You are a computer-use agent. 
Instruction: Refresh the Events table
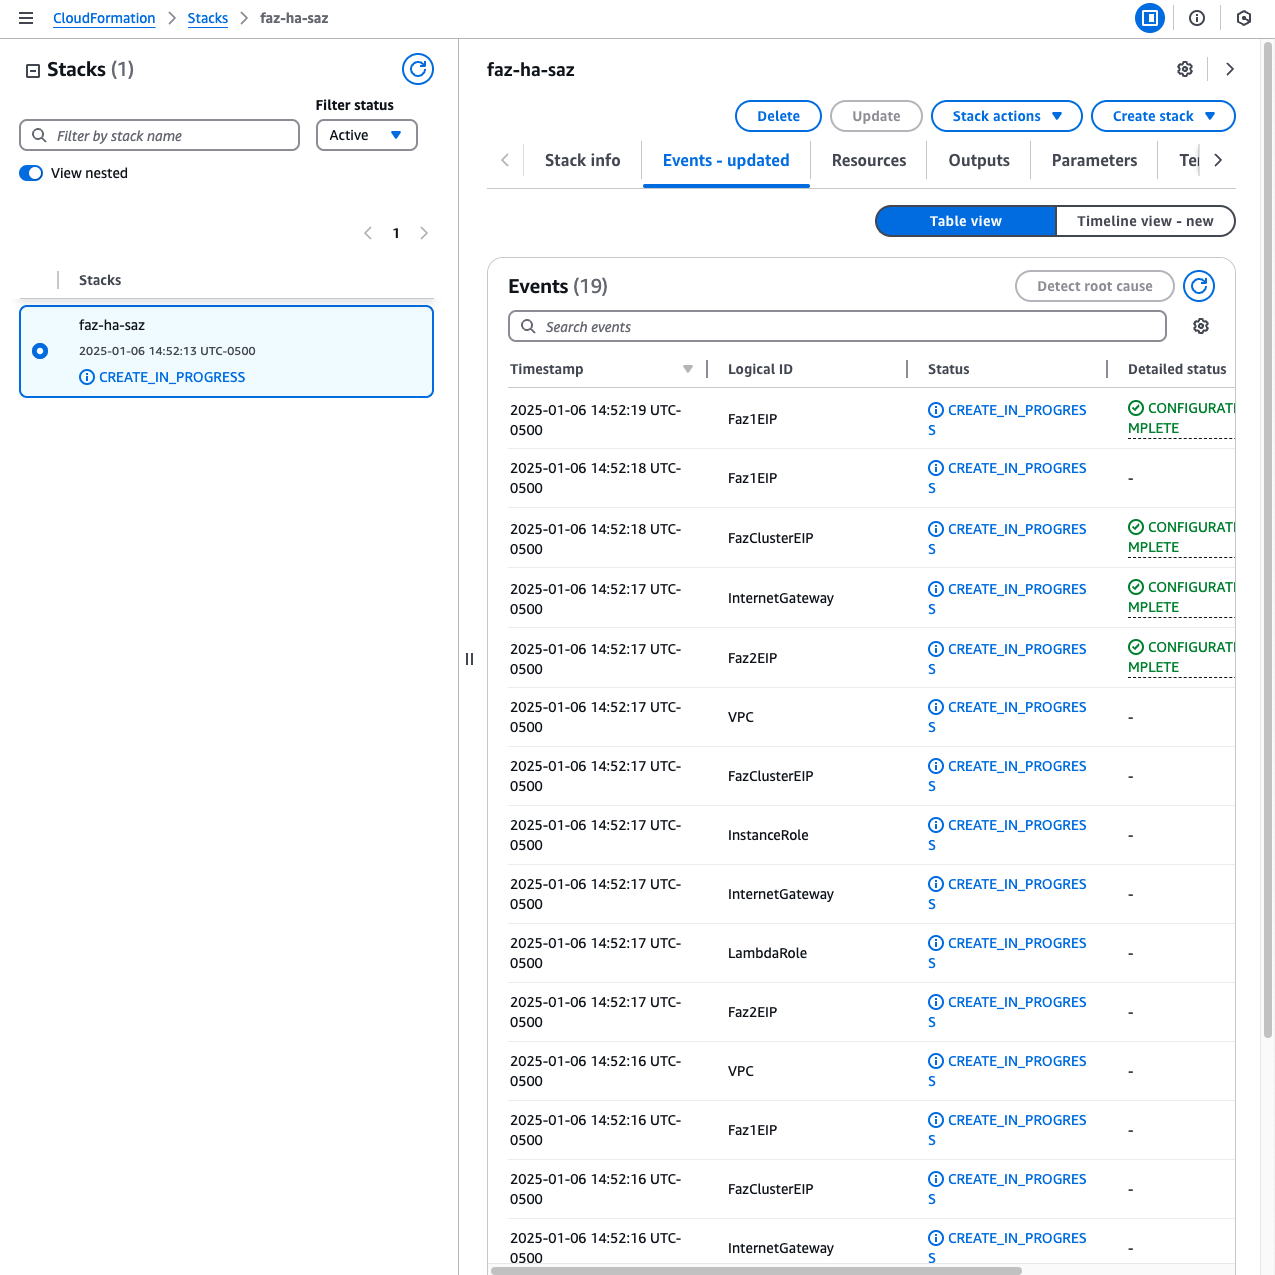pyautogui.click(x=1199, y=286)
